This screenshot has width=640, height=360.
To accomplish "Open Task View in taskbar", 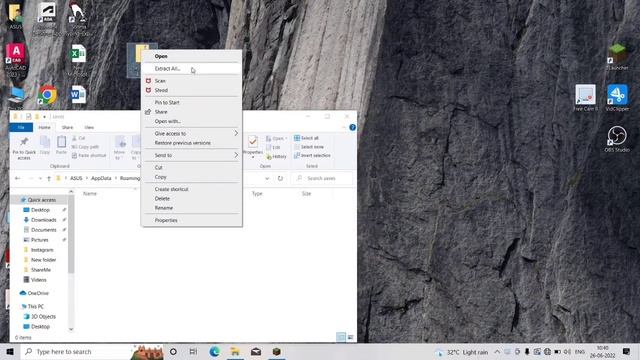I will pyautogui.click(x=193, y=351).
